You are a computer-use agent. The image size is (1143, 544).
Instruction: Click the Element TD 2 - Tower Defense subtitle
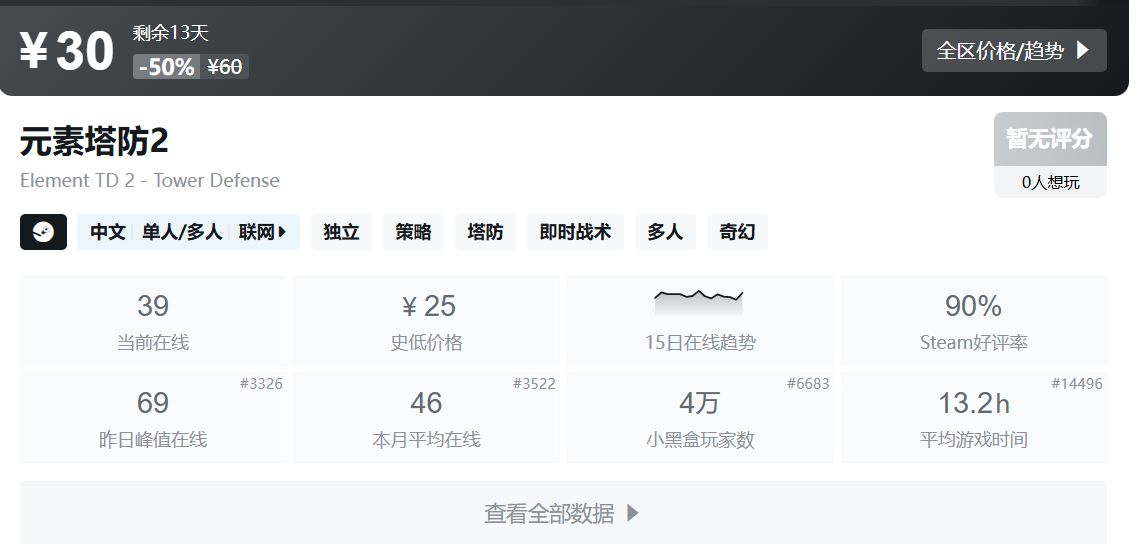149,180
